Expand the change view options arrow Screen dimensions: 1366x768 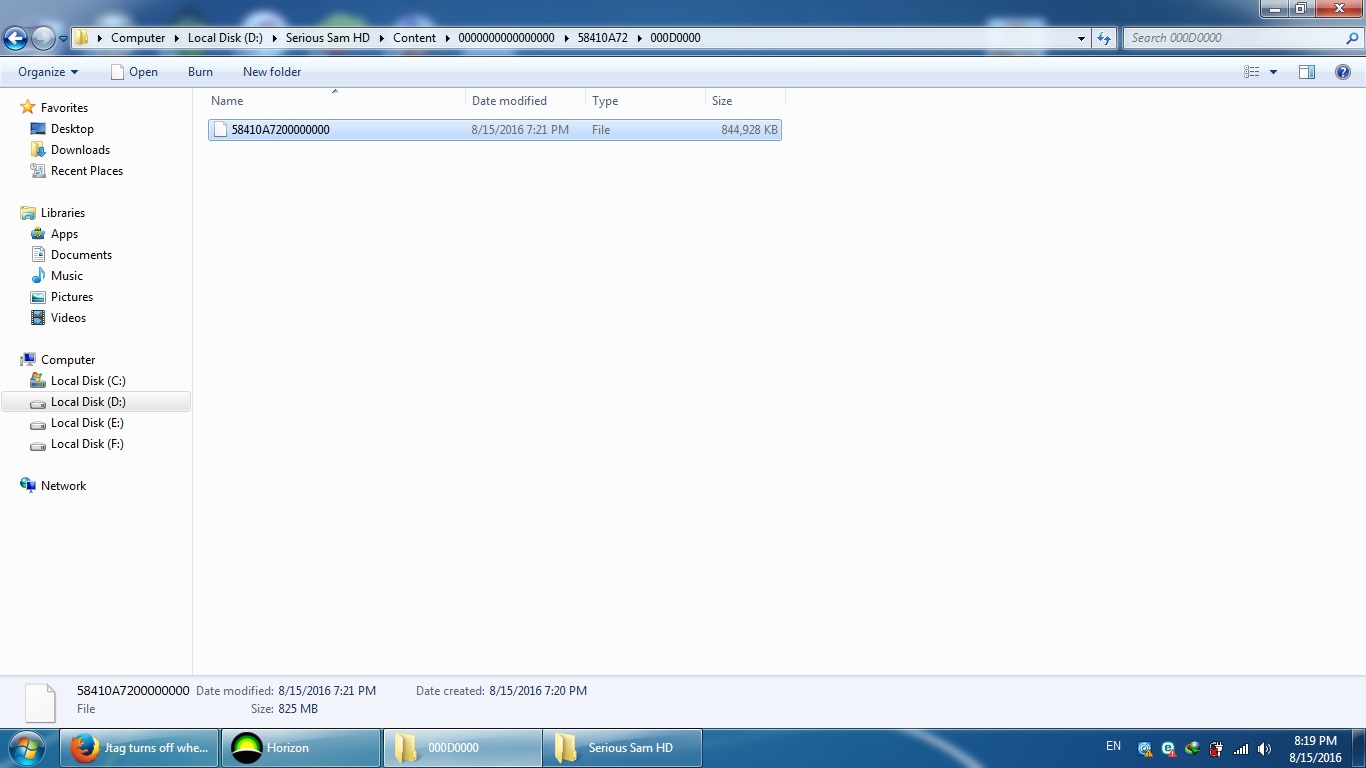(1273, 72)
